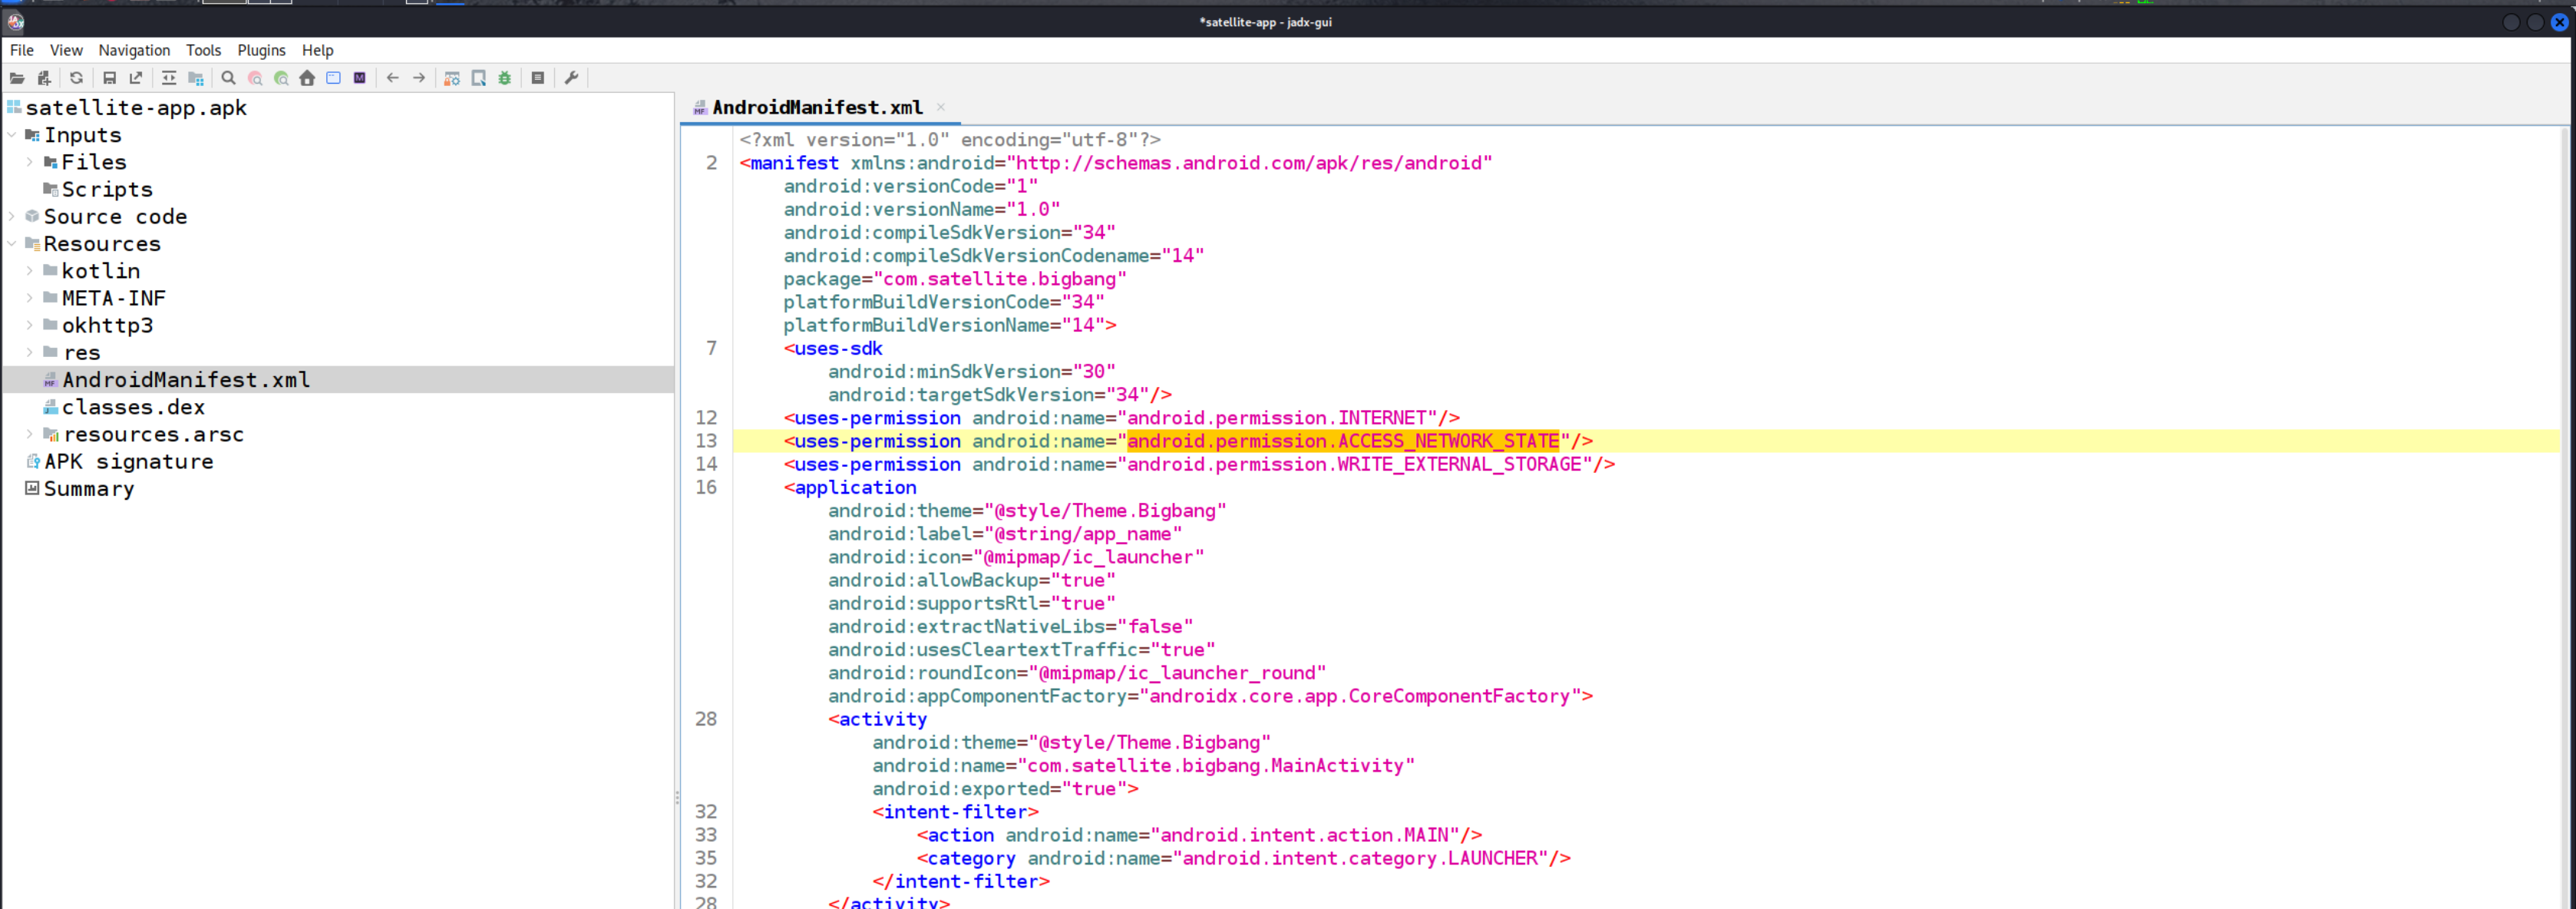The width and height of the screenshot is (2576, 909).
Task: Click the back navigation arrow
Action: 393,78
